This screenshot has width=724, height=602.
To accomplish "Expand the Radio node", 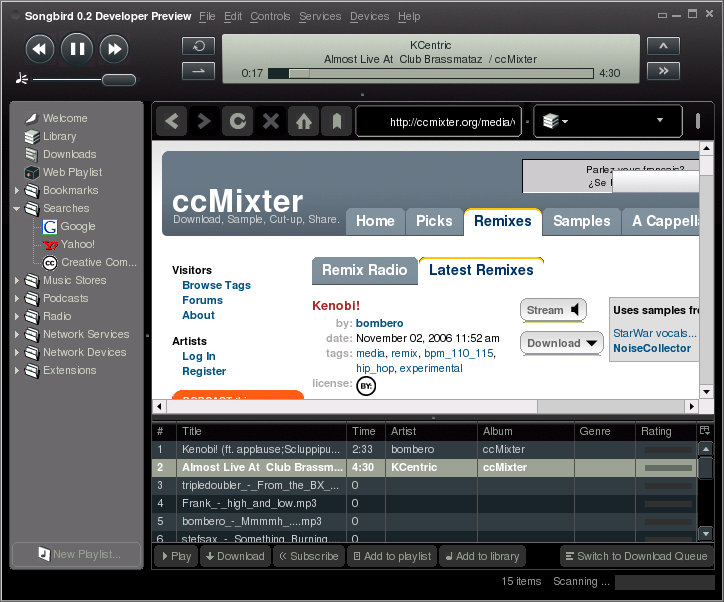I will click(x=17, y=316).
